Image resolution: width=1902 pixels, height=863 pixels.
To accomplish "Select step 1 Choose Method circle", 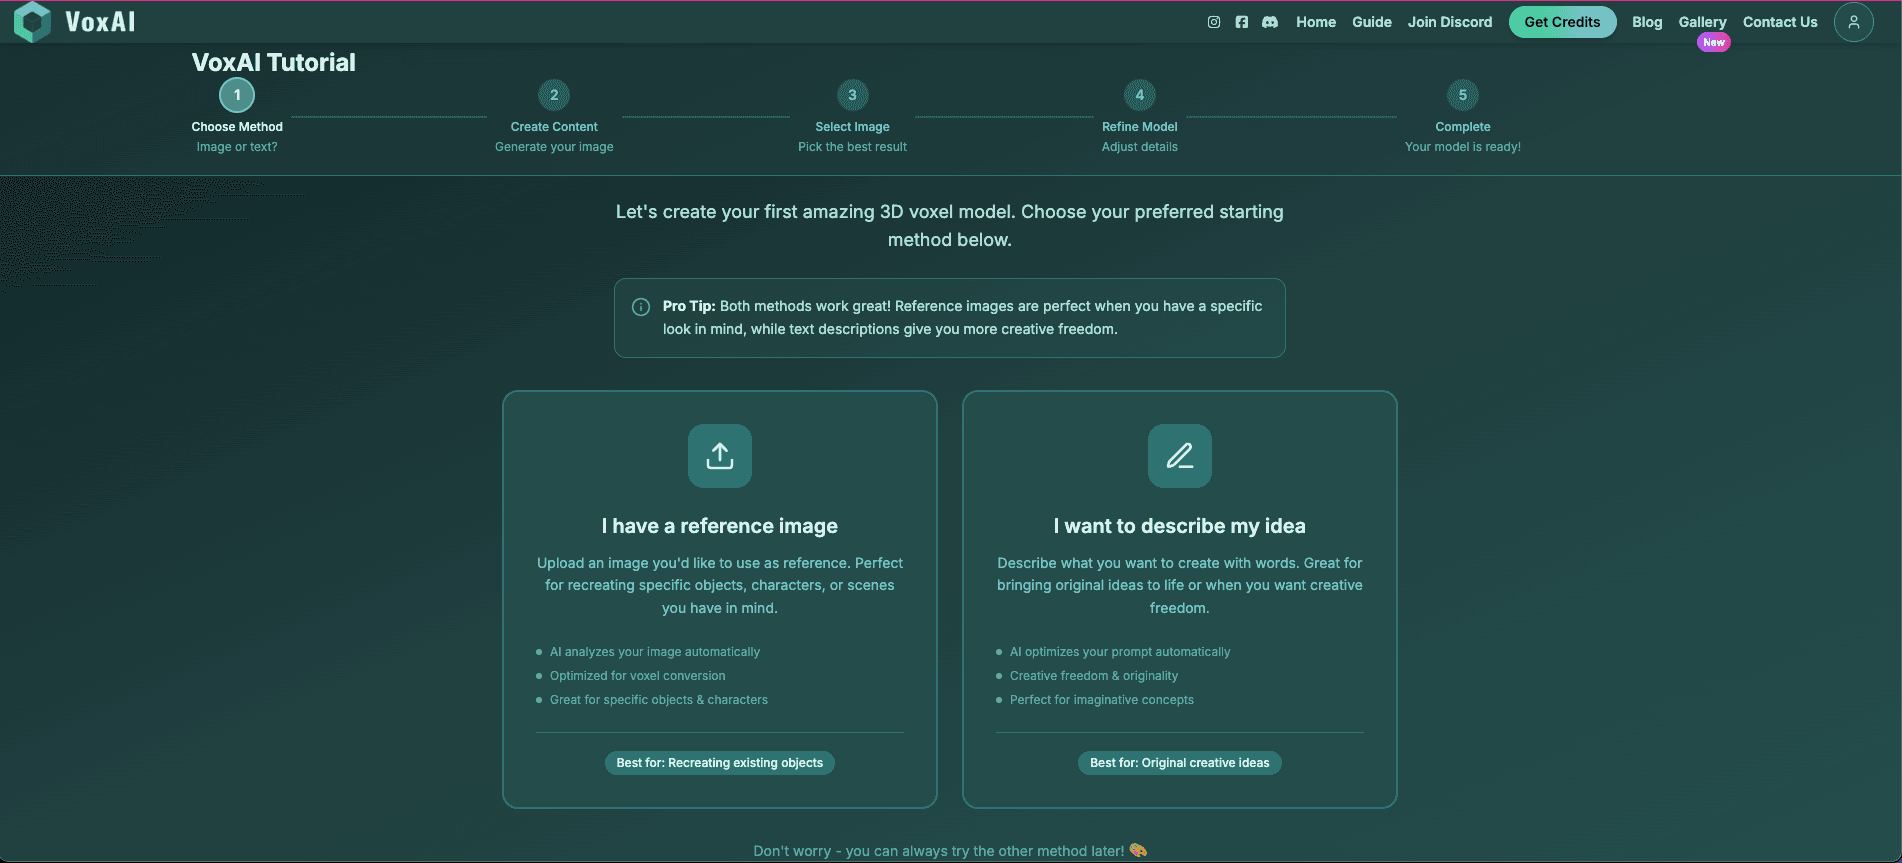I will click(237, 95).
